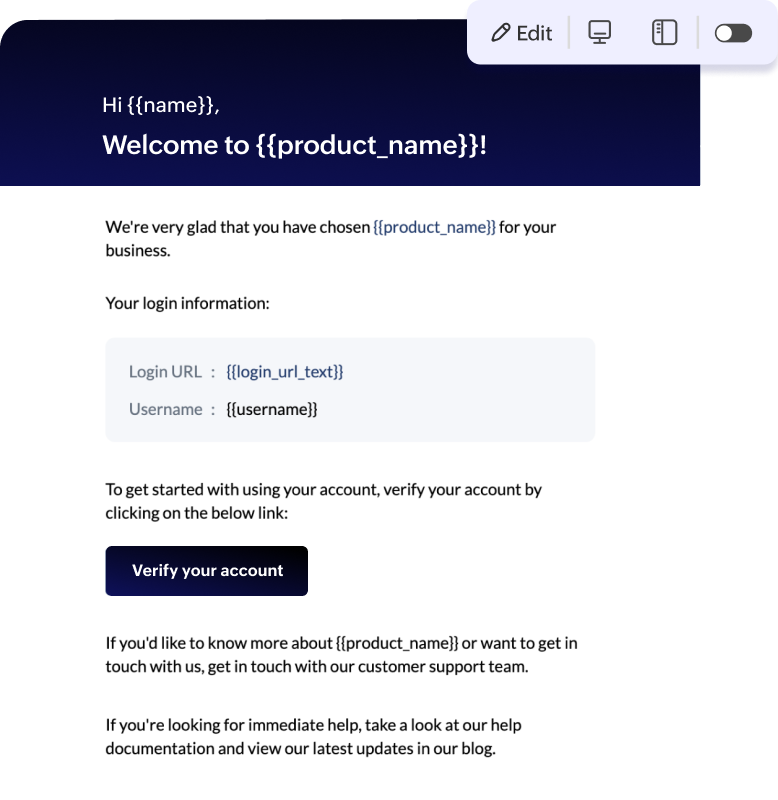Screen dimensions: 778x800
Task: Select the Your login information text
Action: (x=187, y=302)
